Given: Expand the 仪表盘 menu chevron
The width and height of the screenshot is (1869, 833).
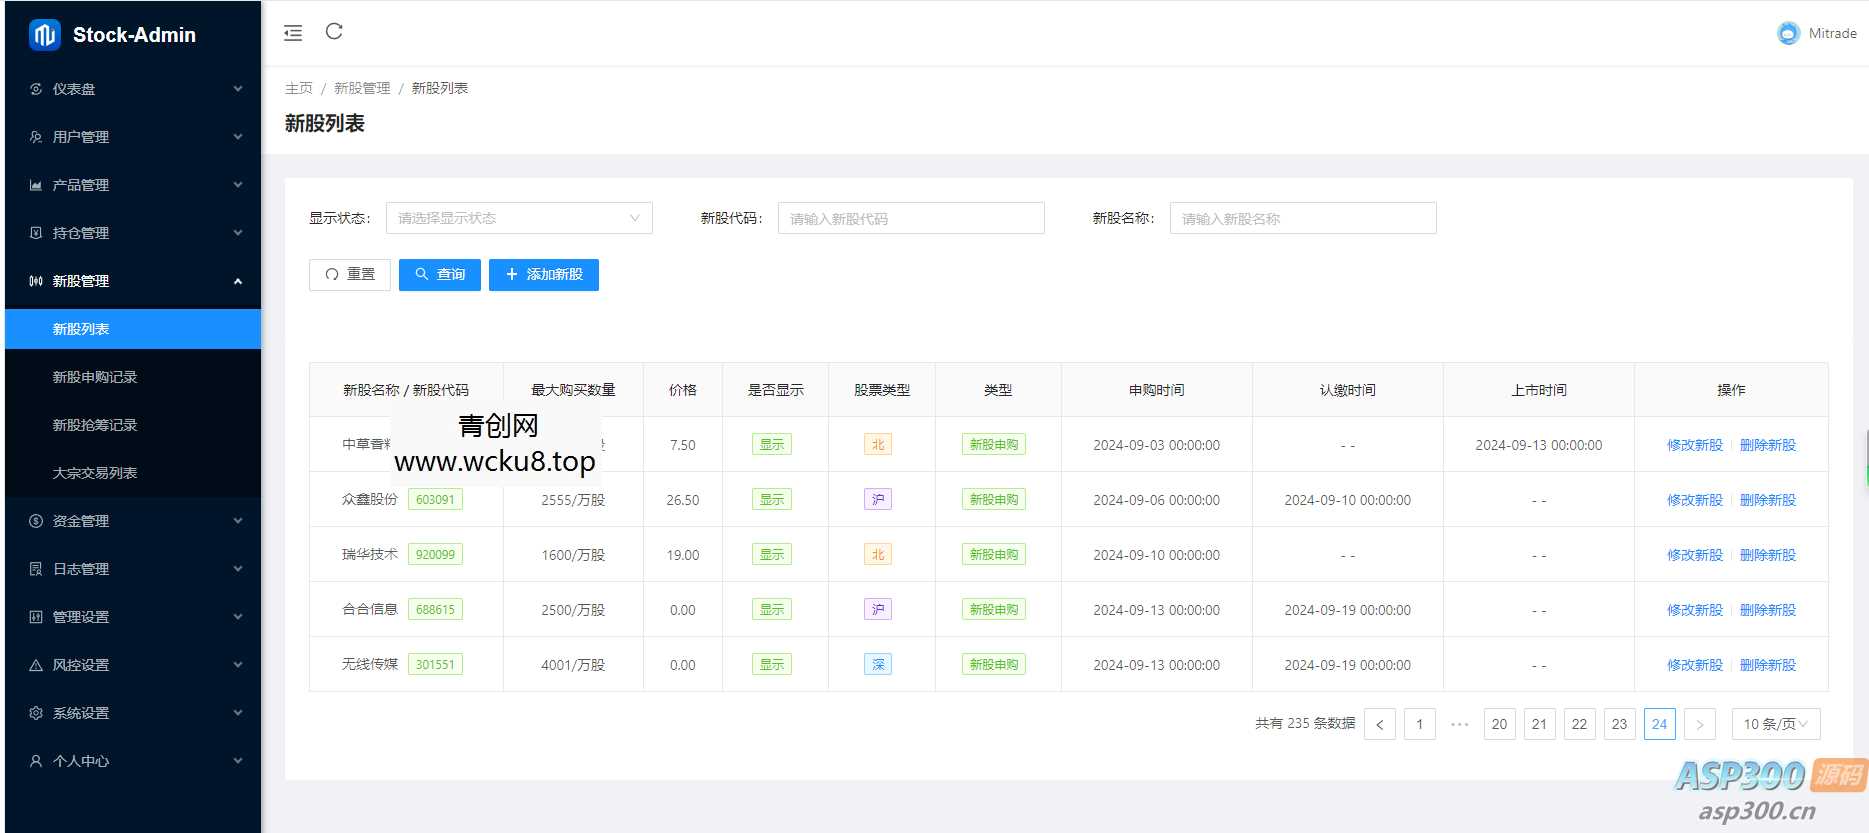Looking at the screenshot, I should point(238,89).
